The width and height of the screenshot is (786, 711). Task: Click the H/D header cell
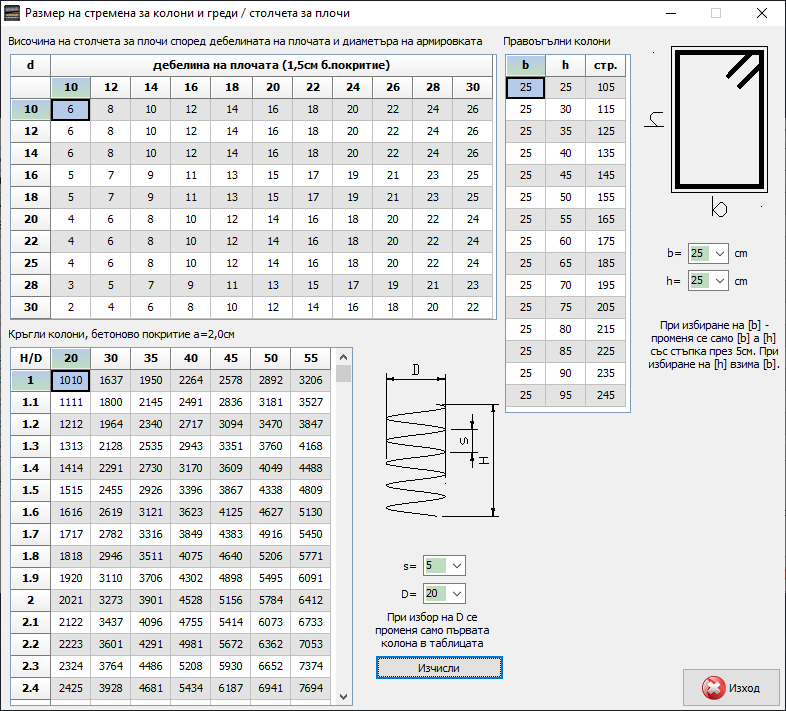click(x=31, y=357)
